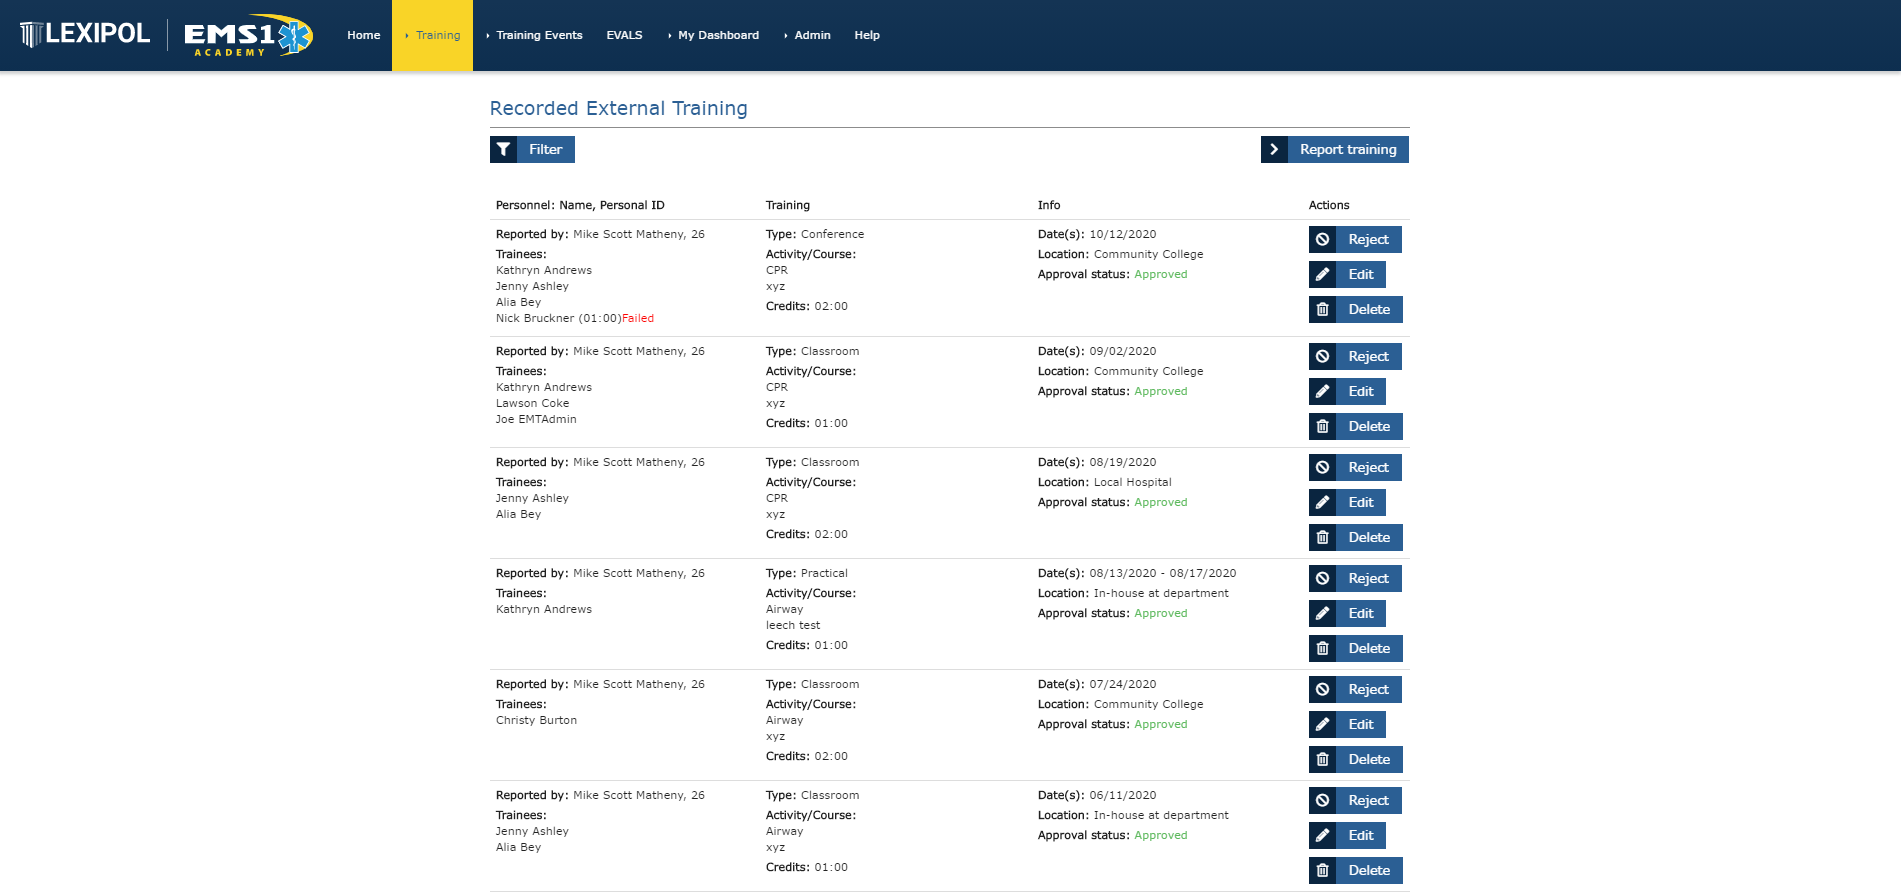Edit the Practical Airway leech test training
The height and width of the screenshot is (893, 1901).
click(1347, 613)
